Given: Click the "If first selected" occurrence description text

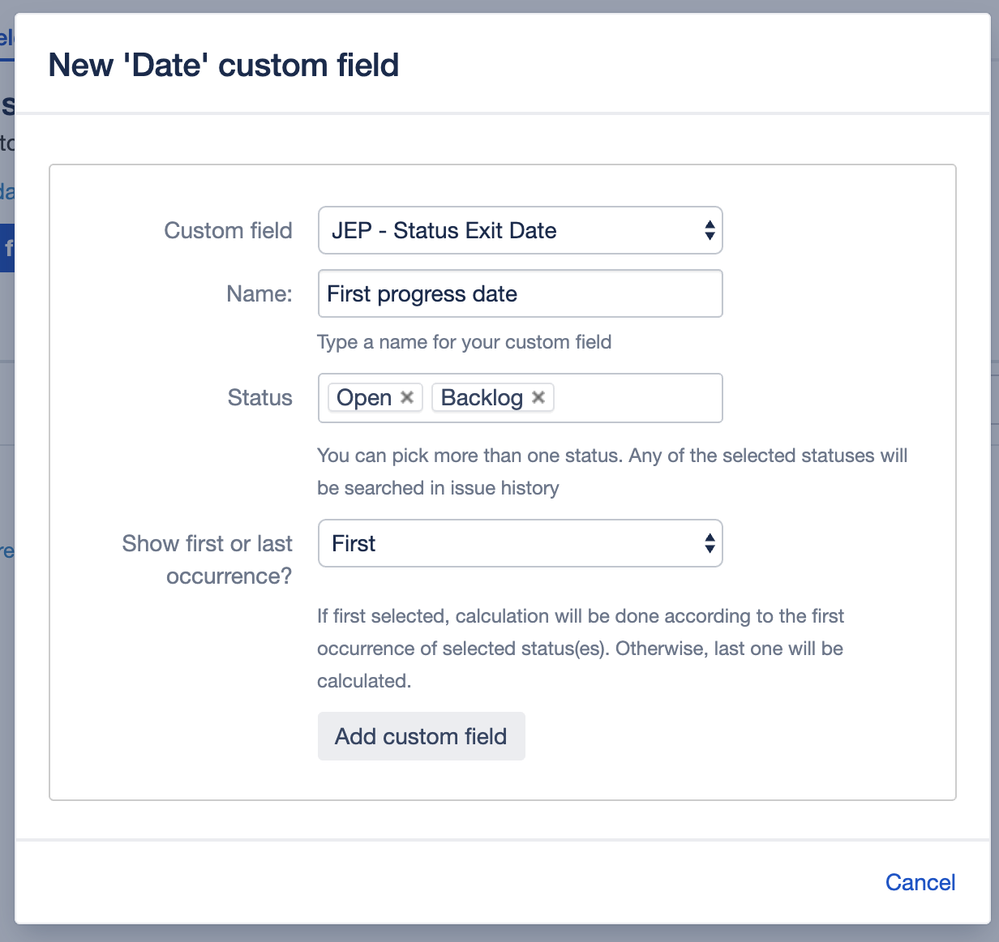Looking at the screenshot, I should tap(580, 648).
